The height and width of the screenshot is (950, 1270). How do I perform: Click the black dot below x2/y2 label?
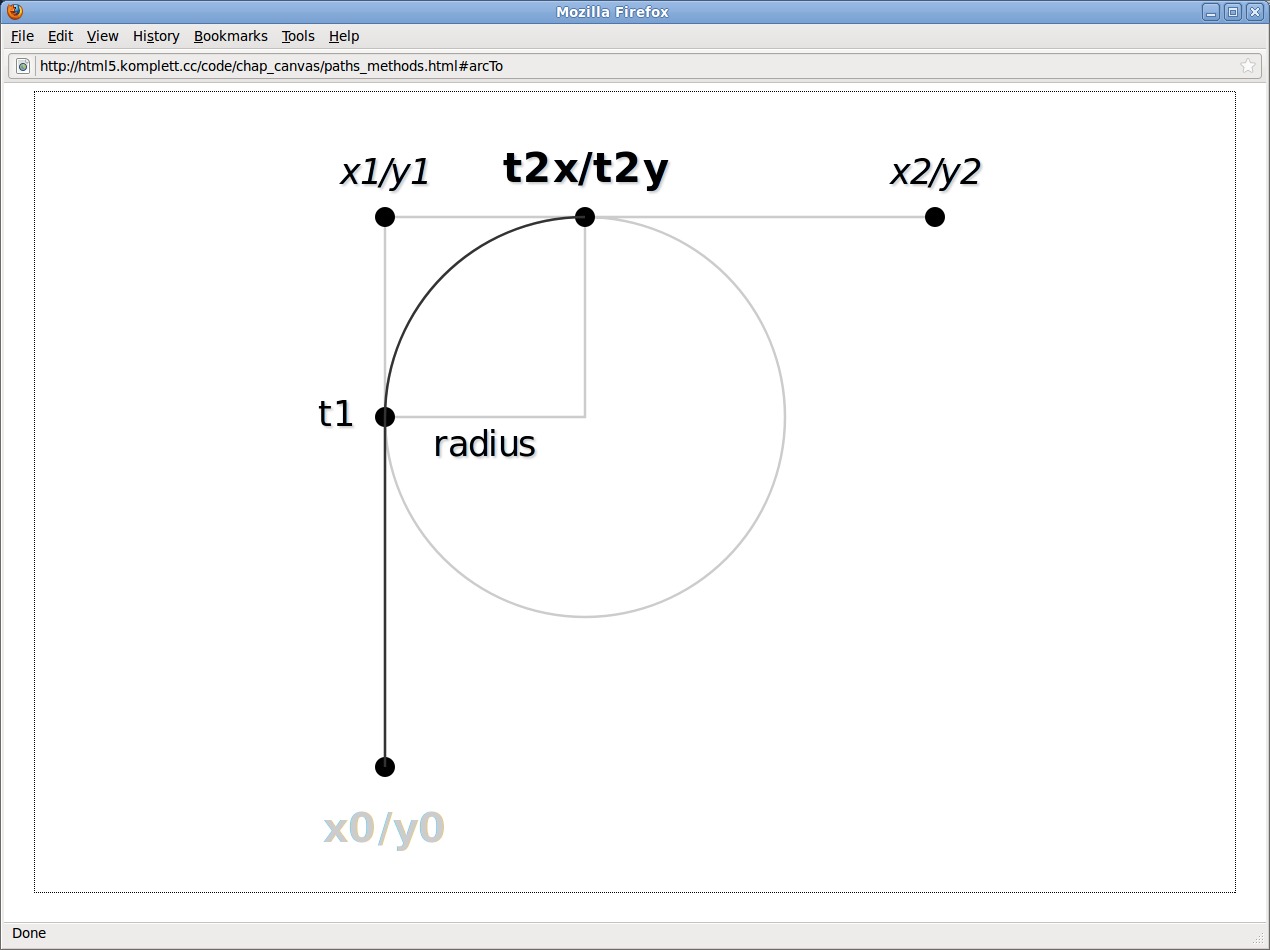click(935, 217)
